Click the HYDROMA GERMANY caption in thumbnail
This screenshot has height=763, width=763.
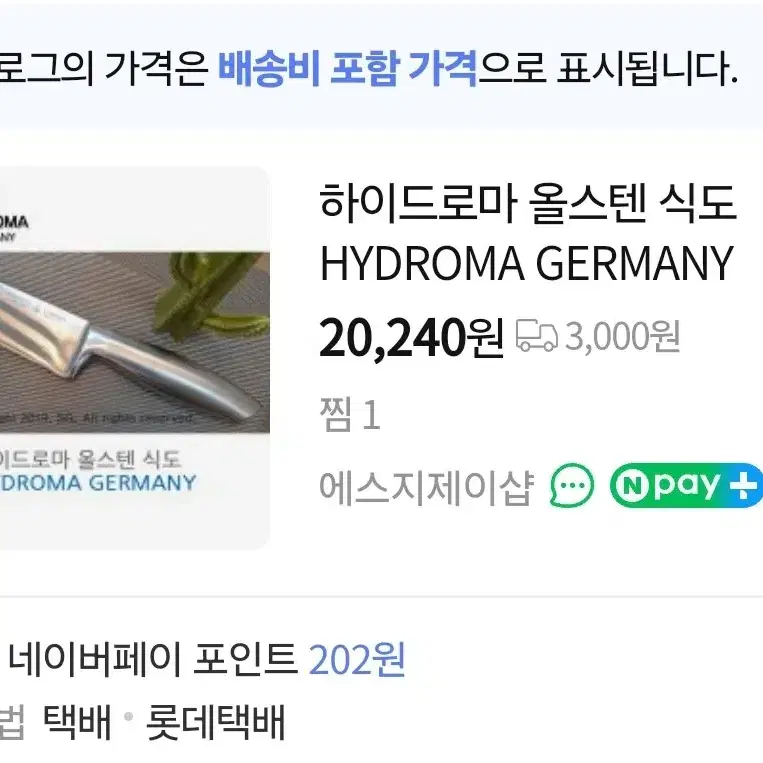(x=98, y=483)
